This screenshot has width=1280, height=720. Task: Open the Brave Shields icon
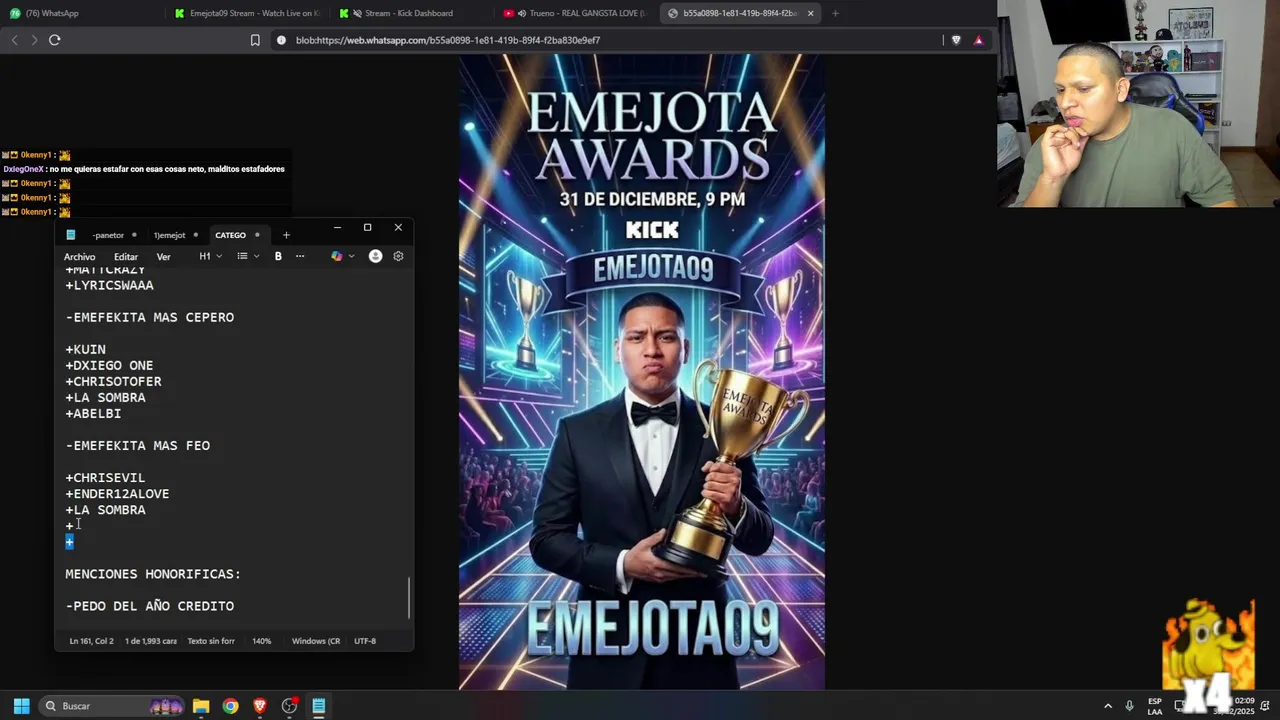[x=958, y=40]
